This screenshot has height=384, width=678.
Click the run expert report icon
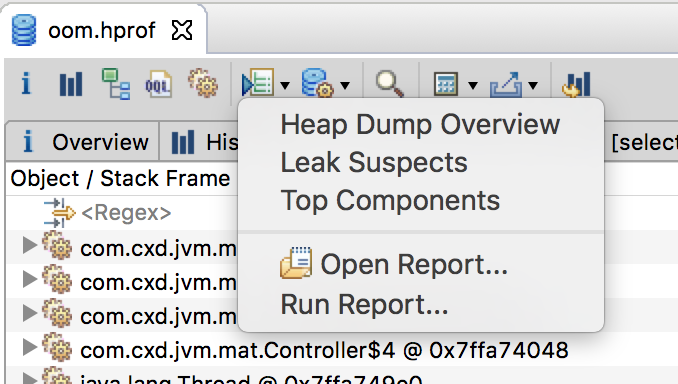click(x=258, y=82)
